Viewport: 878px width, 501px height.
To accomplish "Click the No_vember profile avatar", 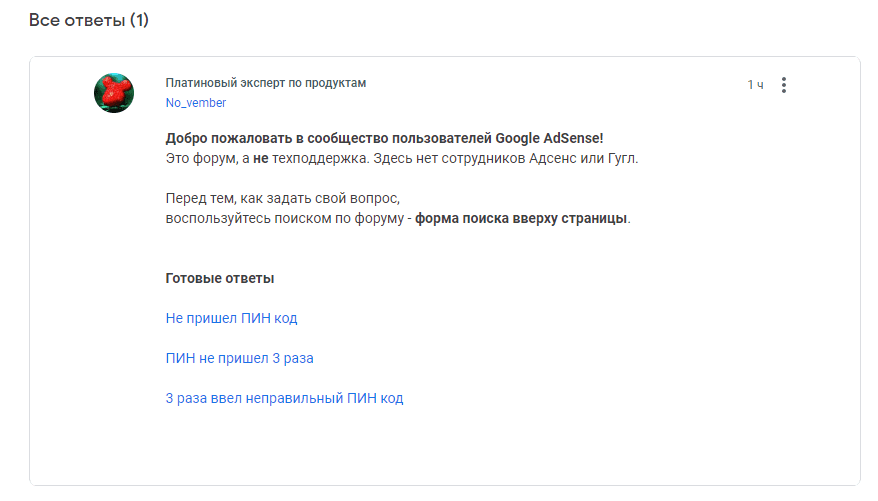I will coord(114,92).
